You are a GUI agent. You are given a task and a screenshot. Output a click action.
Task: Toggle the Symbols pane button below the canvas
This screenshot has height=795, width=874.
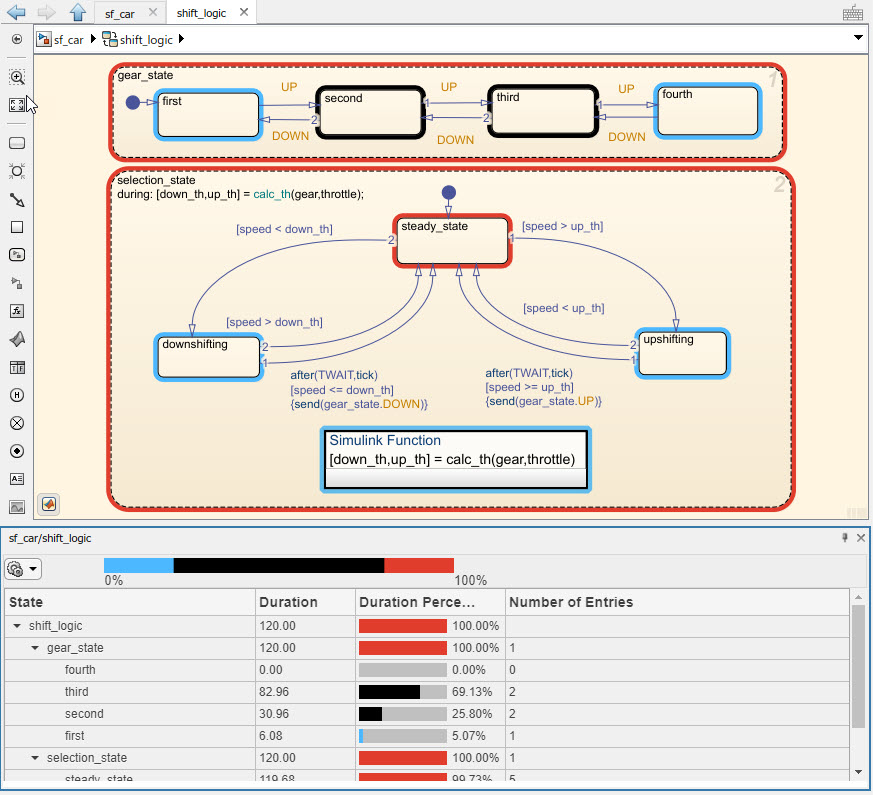(x=48, y=504)
